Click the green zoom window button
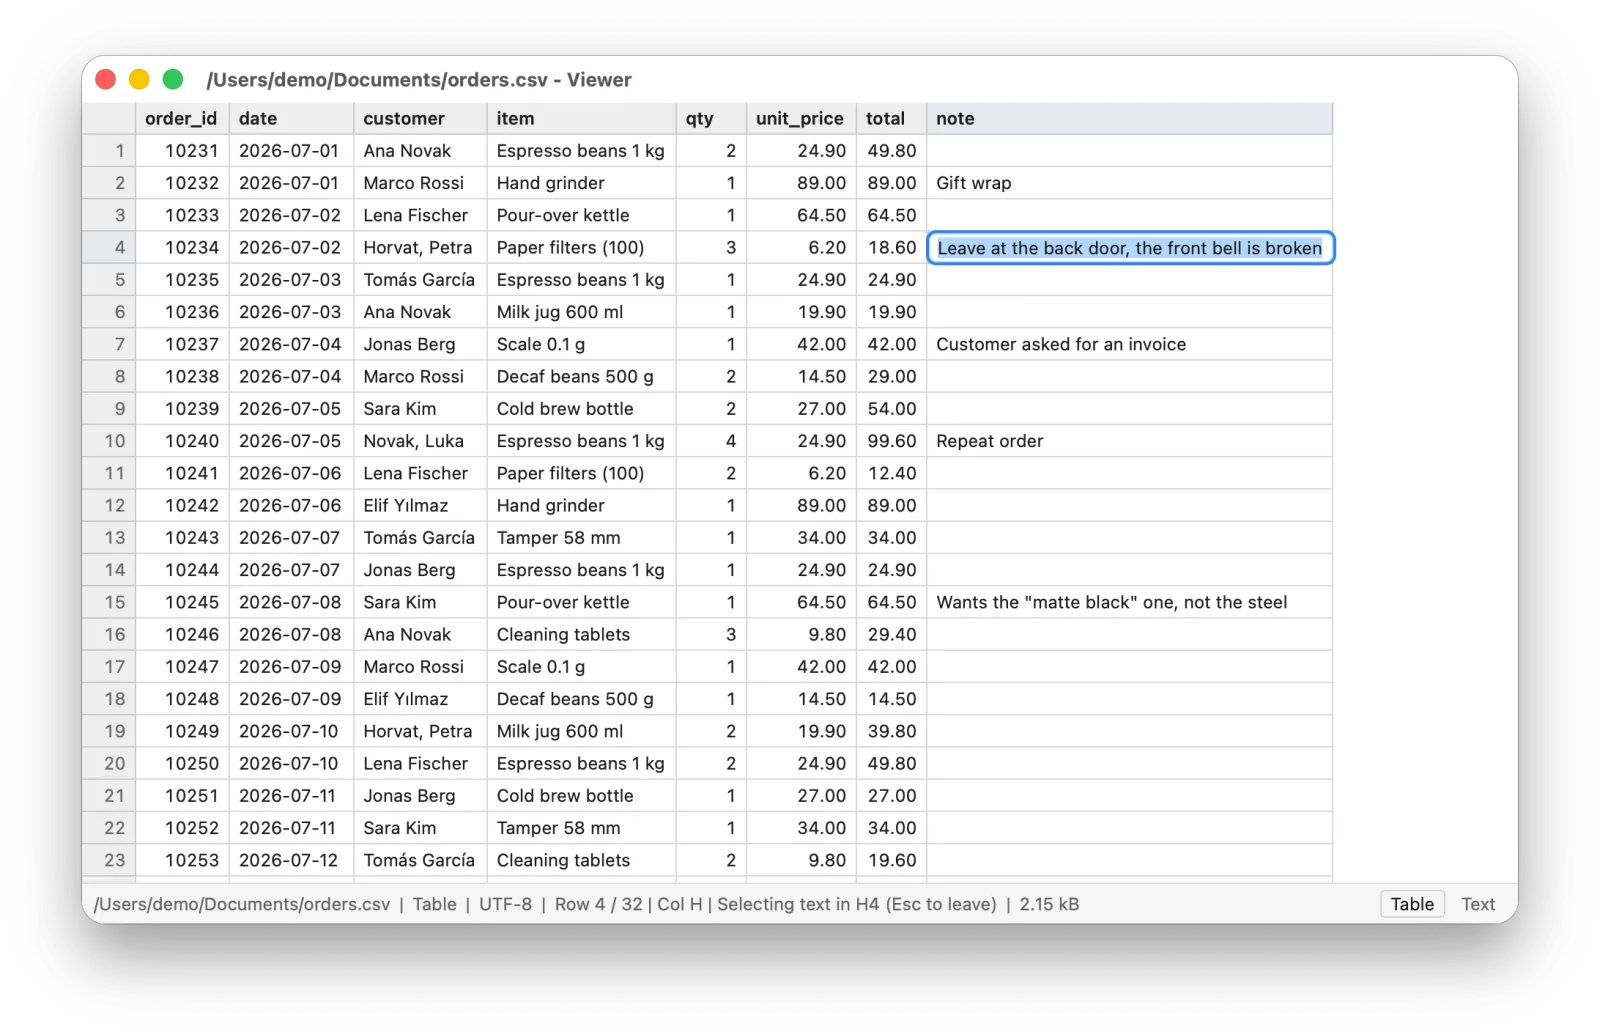 173,79
